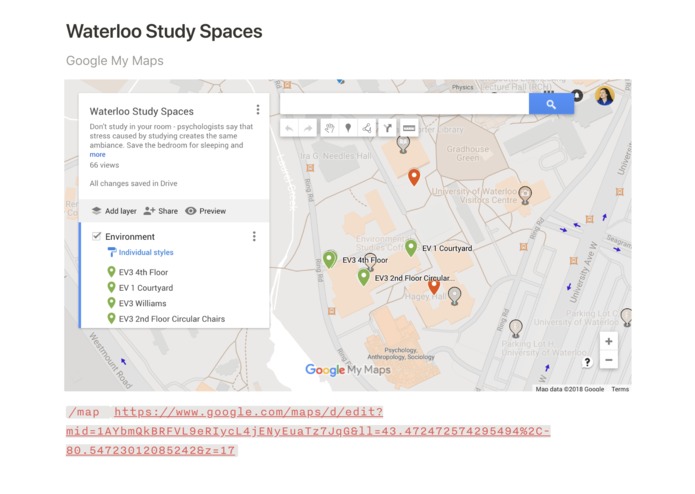
Task: Click grey pin at Parking Lot H
Action: [x=515, y=328]
